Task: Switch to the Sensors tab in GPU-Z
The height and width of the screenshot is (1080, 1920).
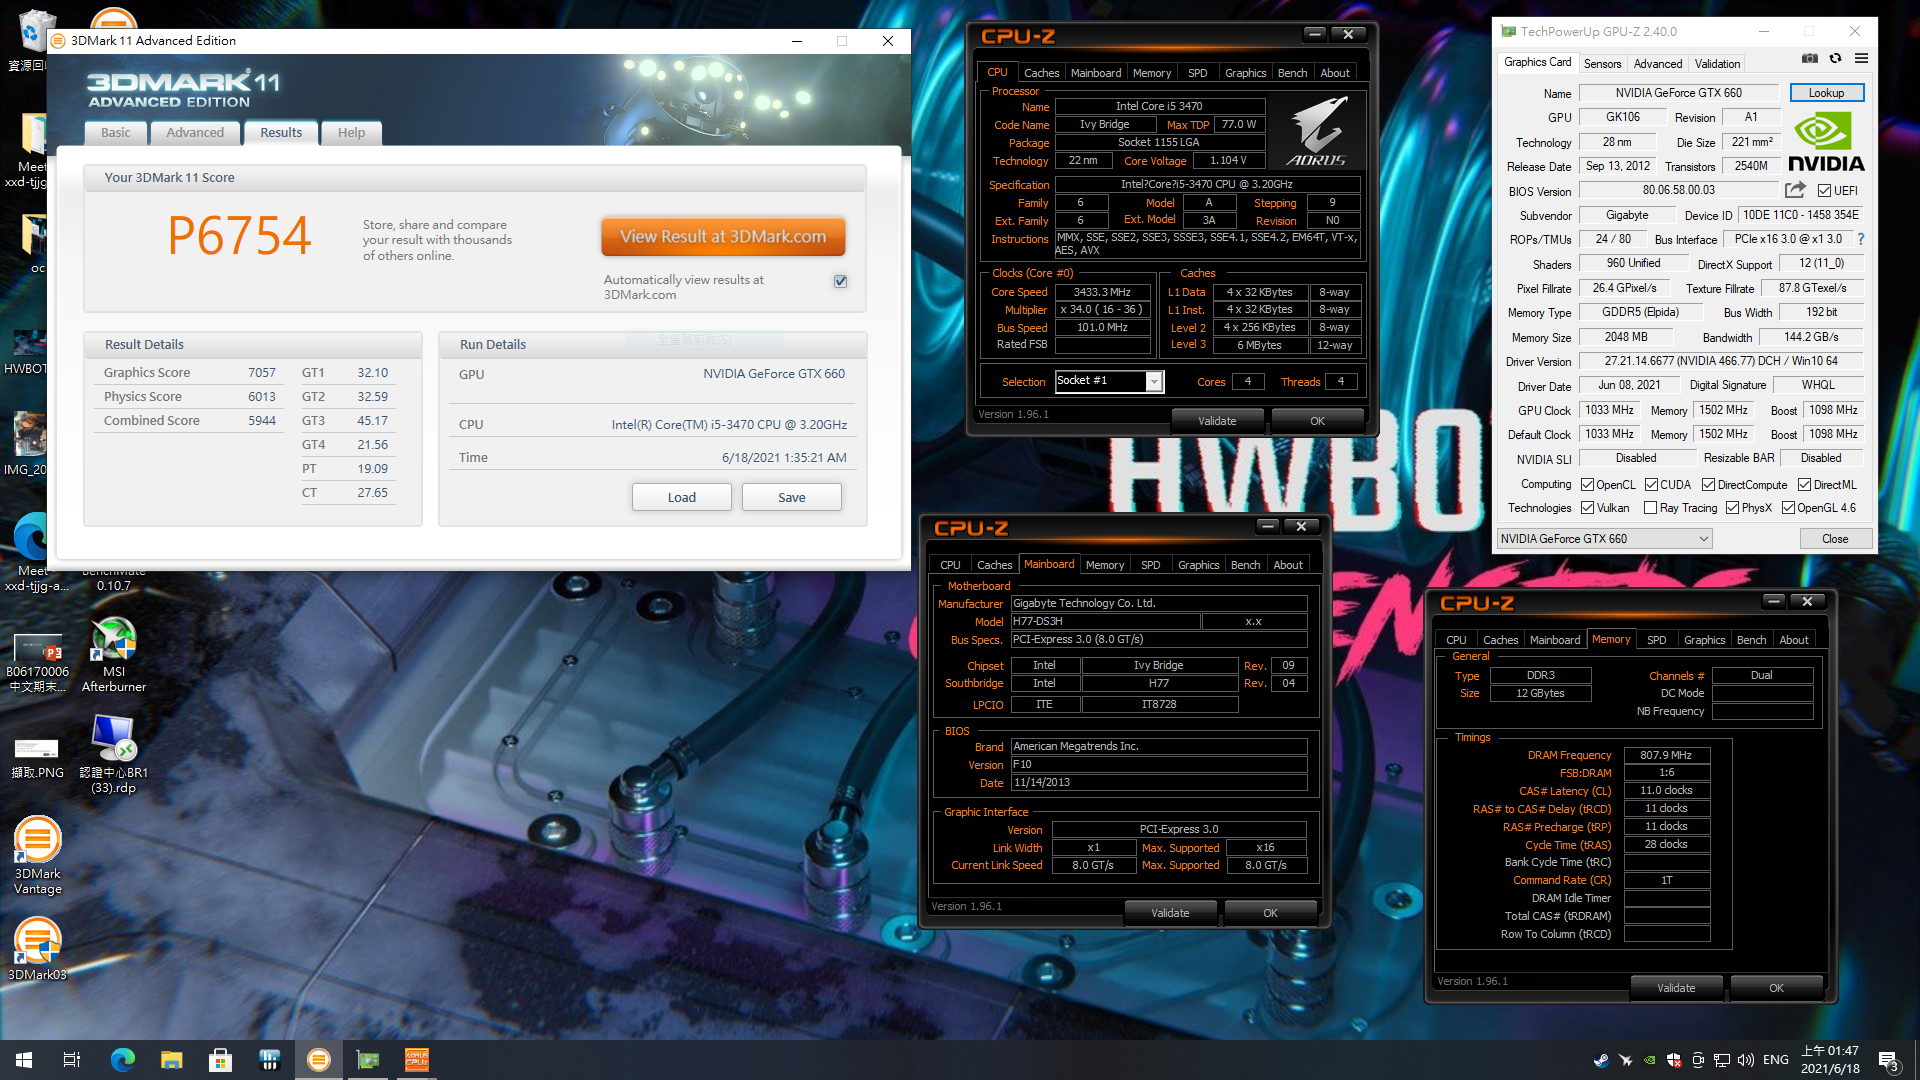Action: [1602, 64]
